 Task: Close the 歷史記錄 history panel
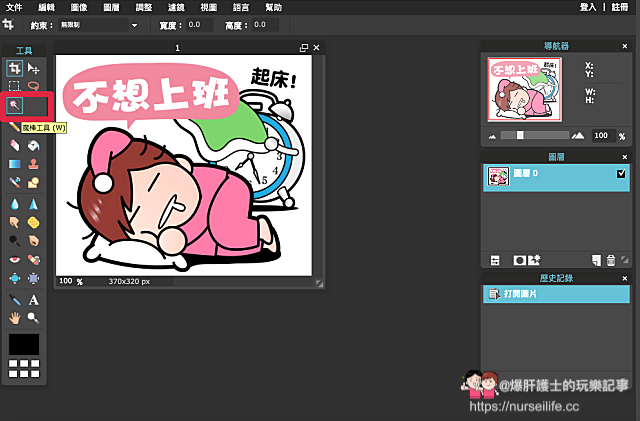point(624,278)
